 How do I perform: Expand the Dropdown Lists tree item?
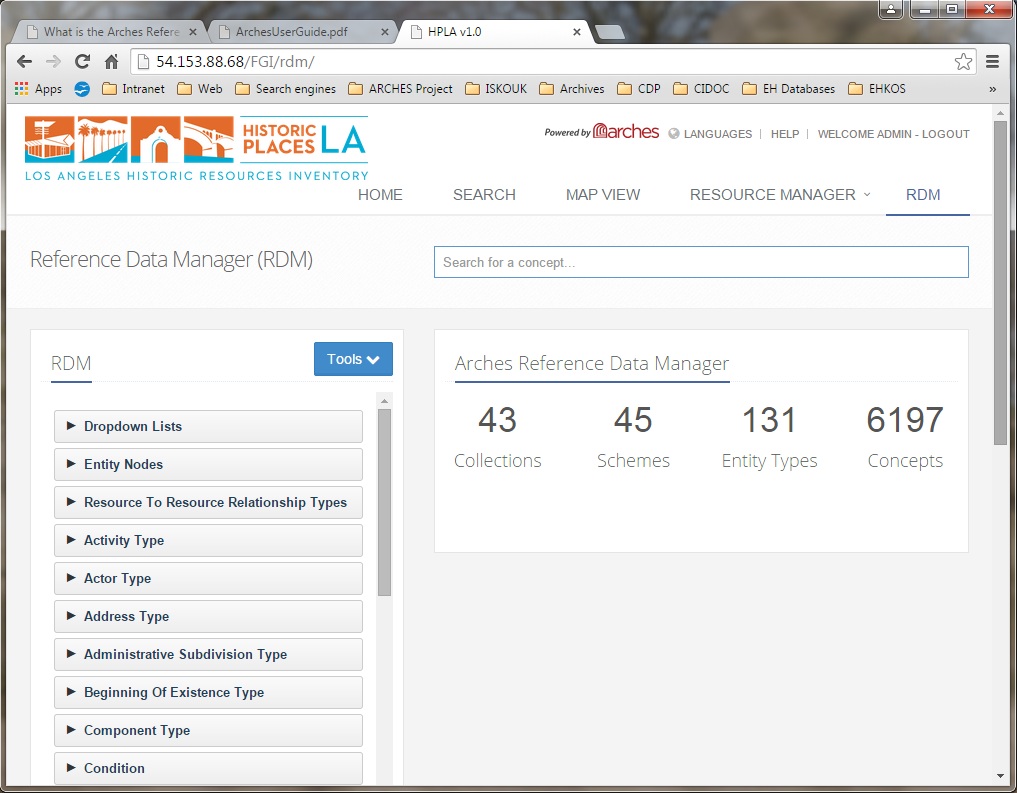tap(208, 426)
